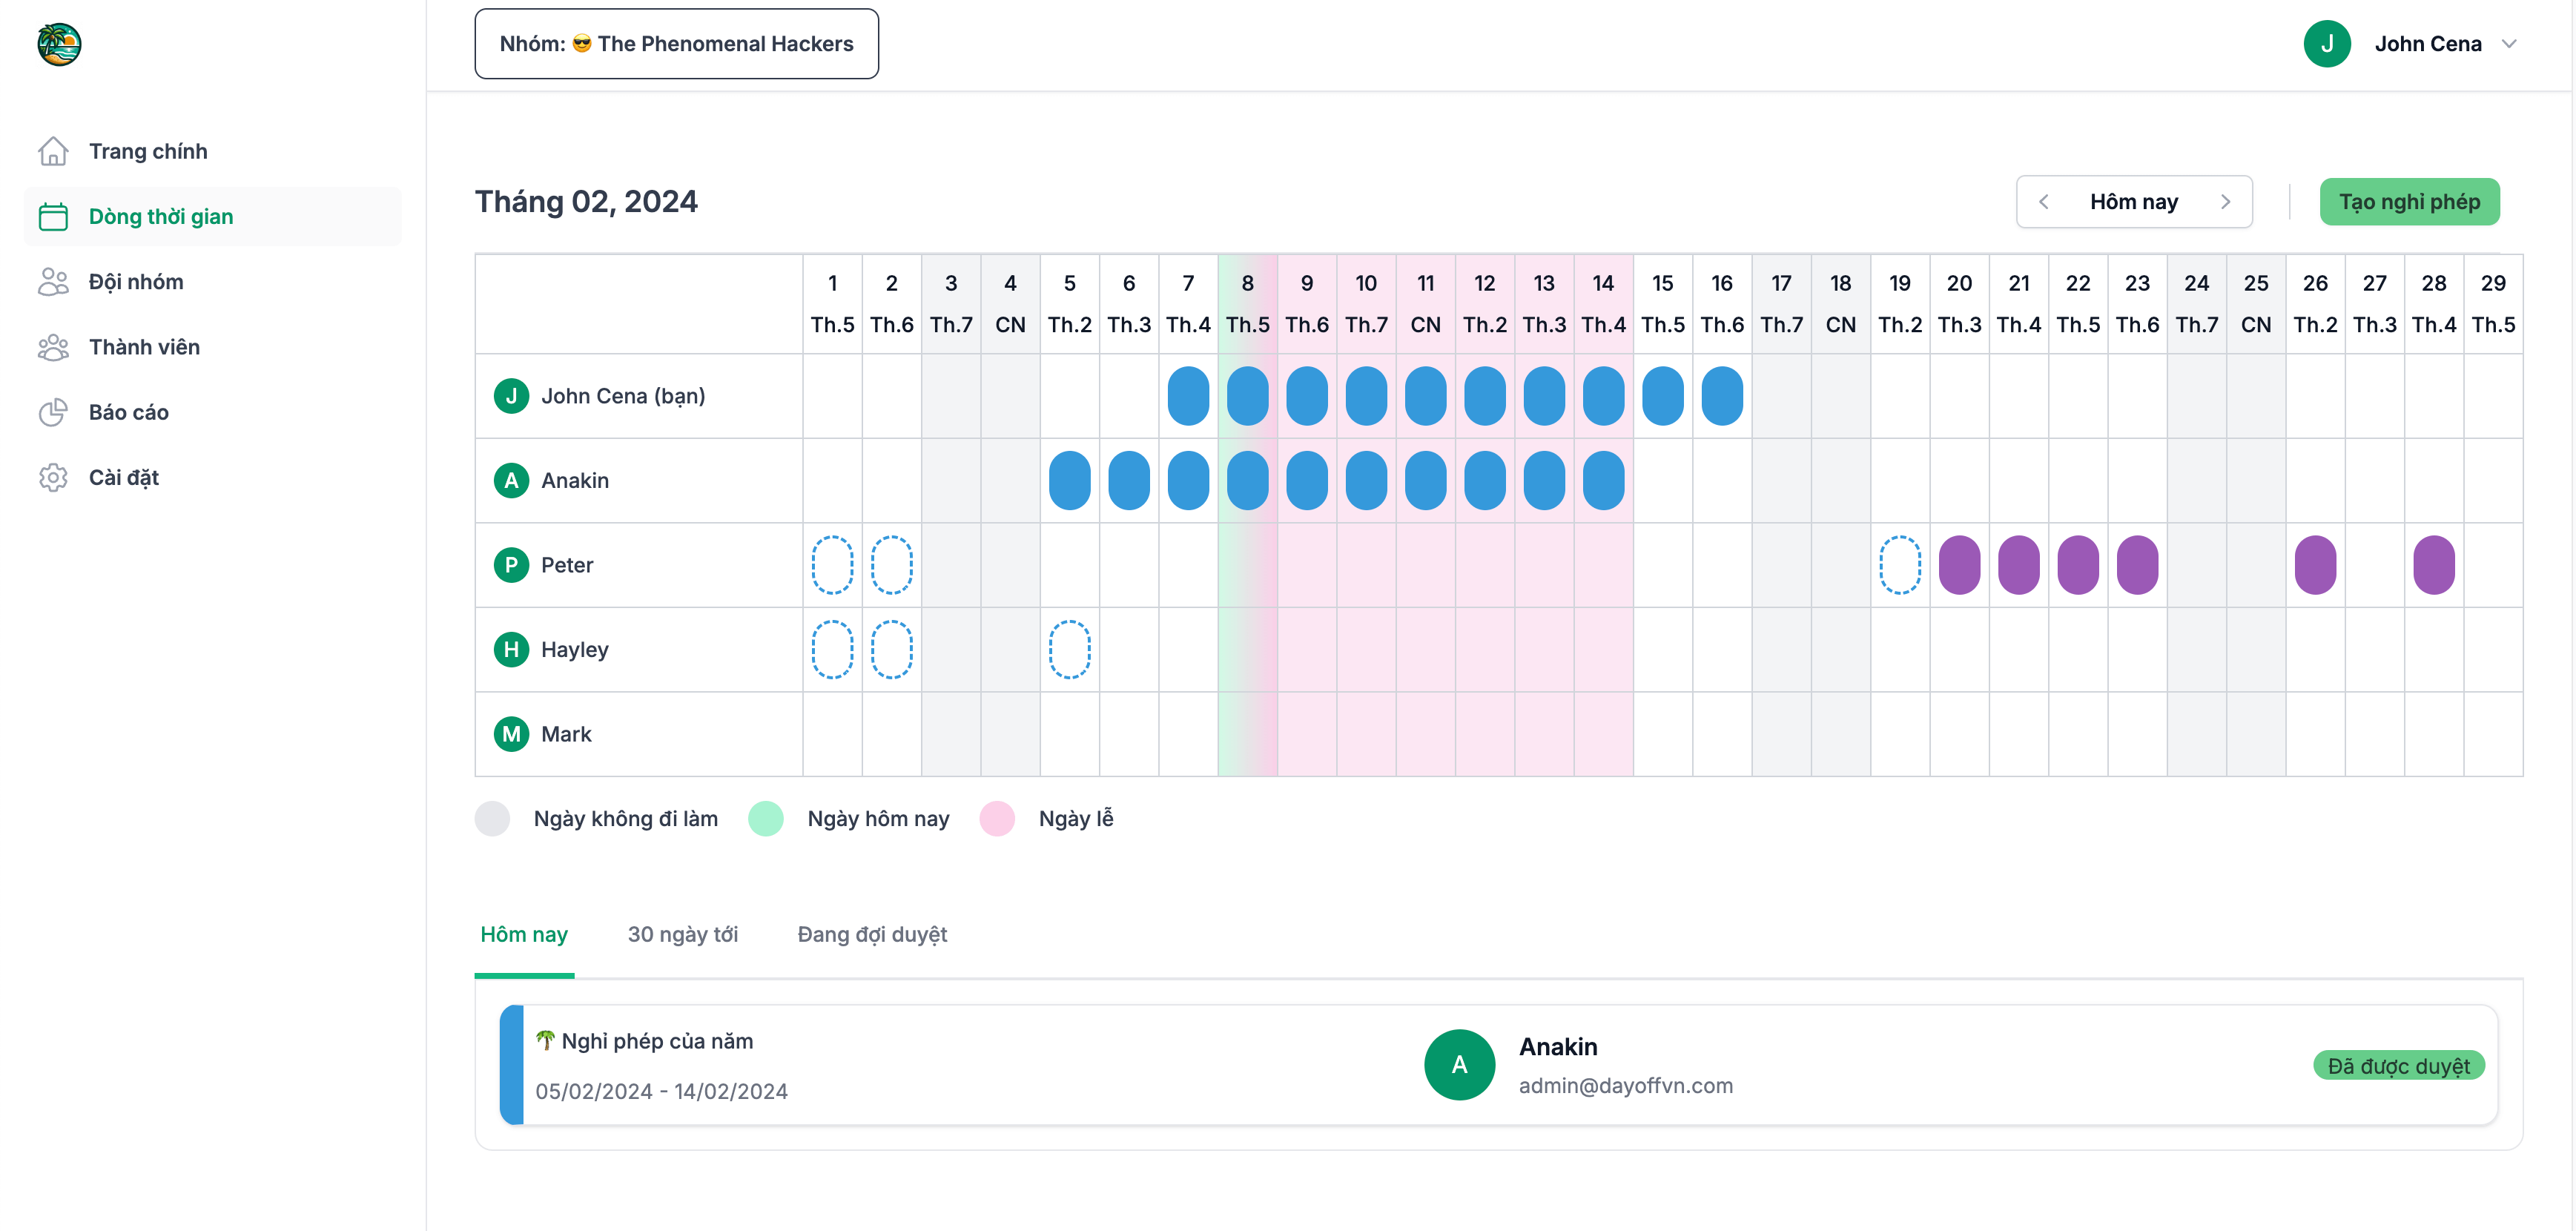Open Trang chính home icon
Viewport: 2576px width, 1231px height.
coord(53,151)
